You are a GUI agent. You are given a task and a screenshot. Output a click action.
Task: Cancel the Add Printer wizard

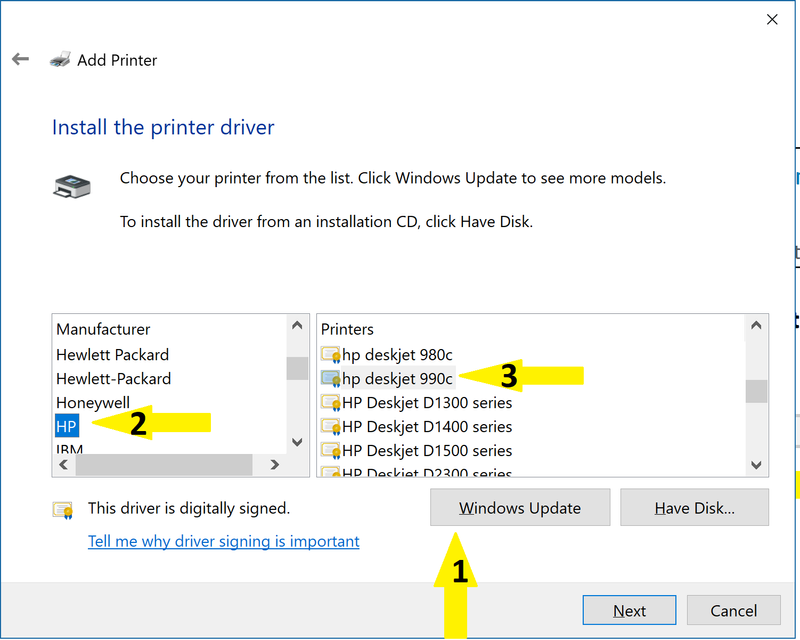coord(734,610)
